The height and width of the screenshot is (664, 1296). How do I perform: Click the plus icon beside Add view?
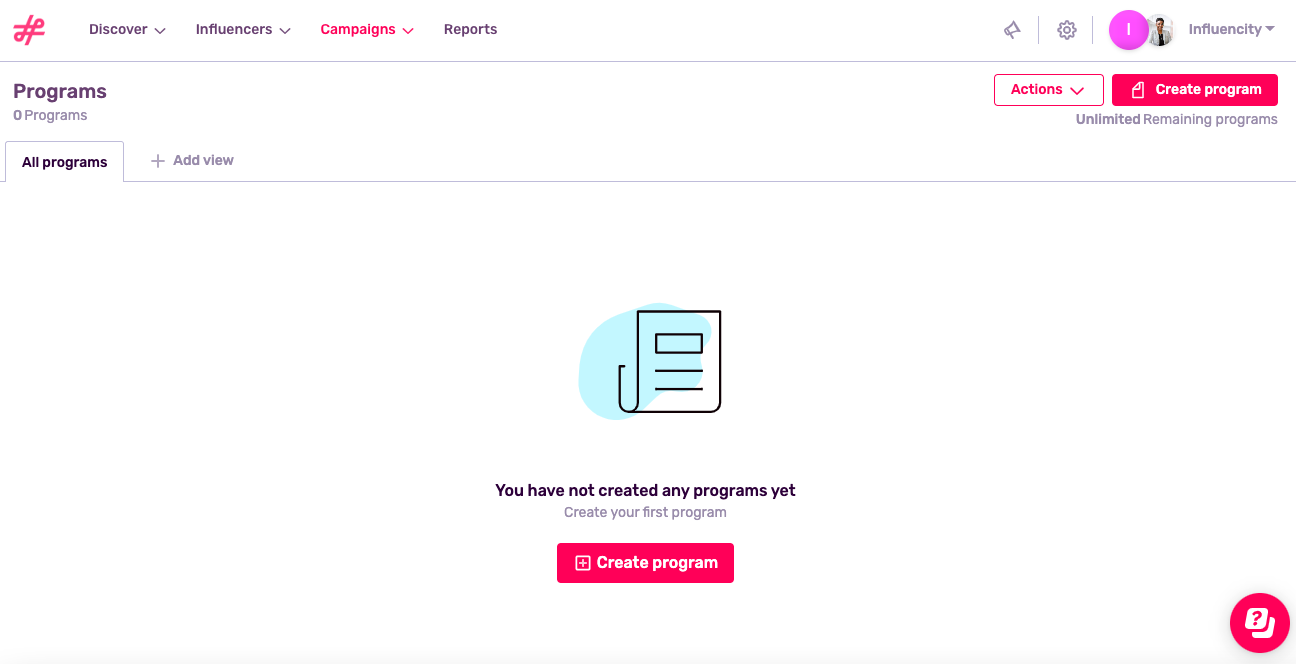[159, 160]
